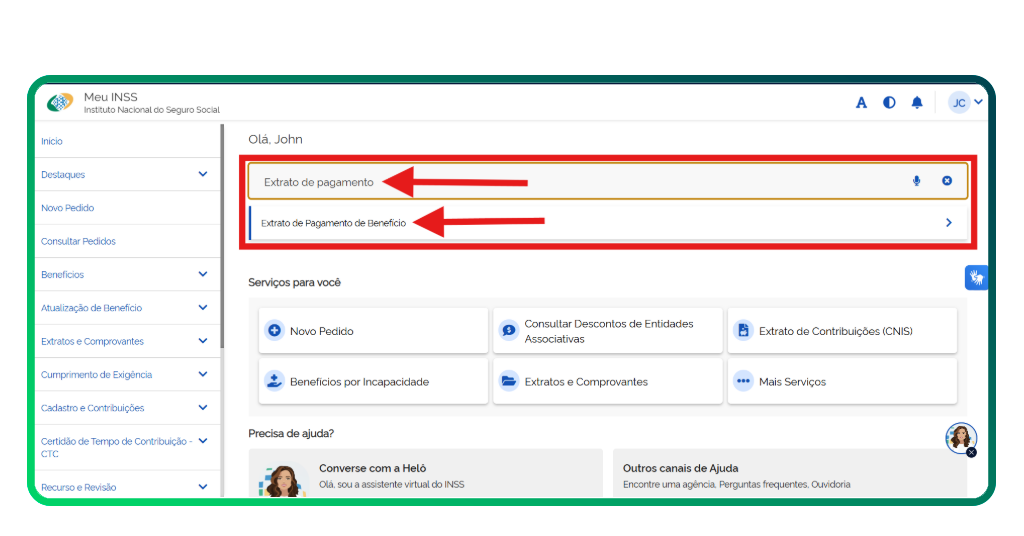Expand Cumprimento de Exigência chevron
The image size is (1024, 536).
[x=202, y=374]
